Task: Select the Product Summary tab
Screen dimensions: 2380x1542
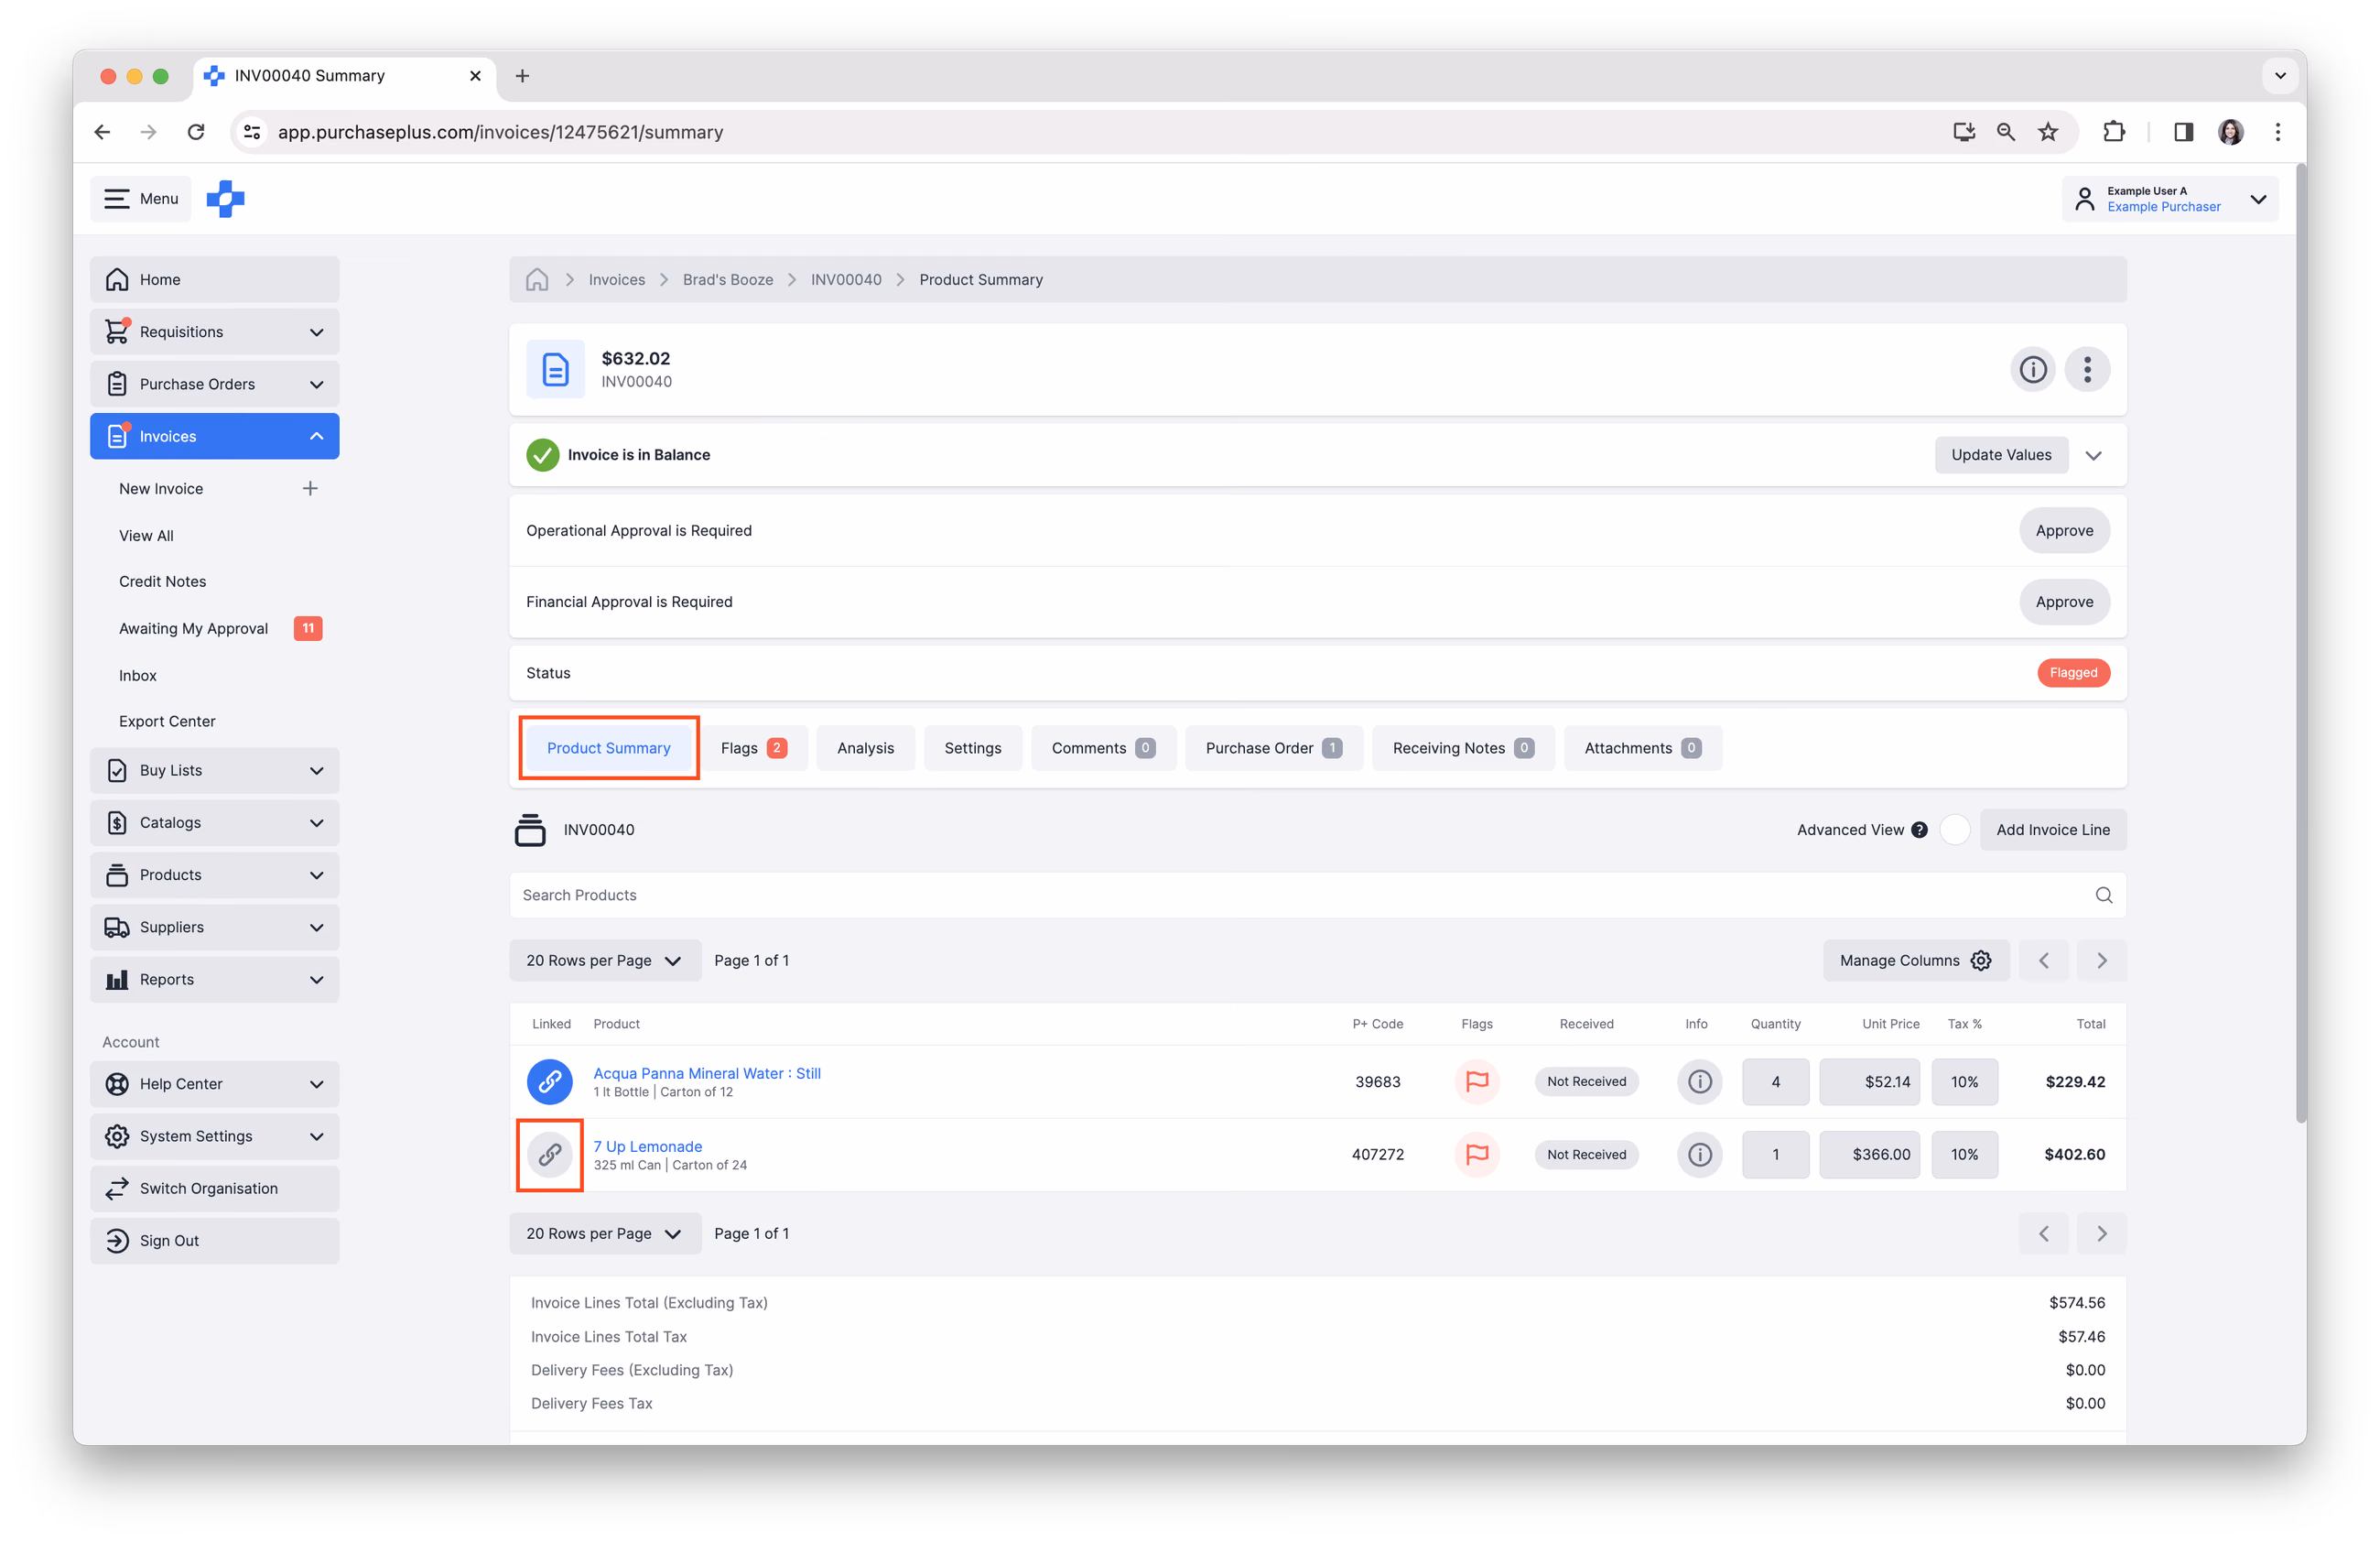Action: pos(608,748)
